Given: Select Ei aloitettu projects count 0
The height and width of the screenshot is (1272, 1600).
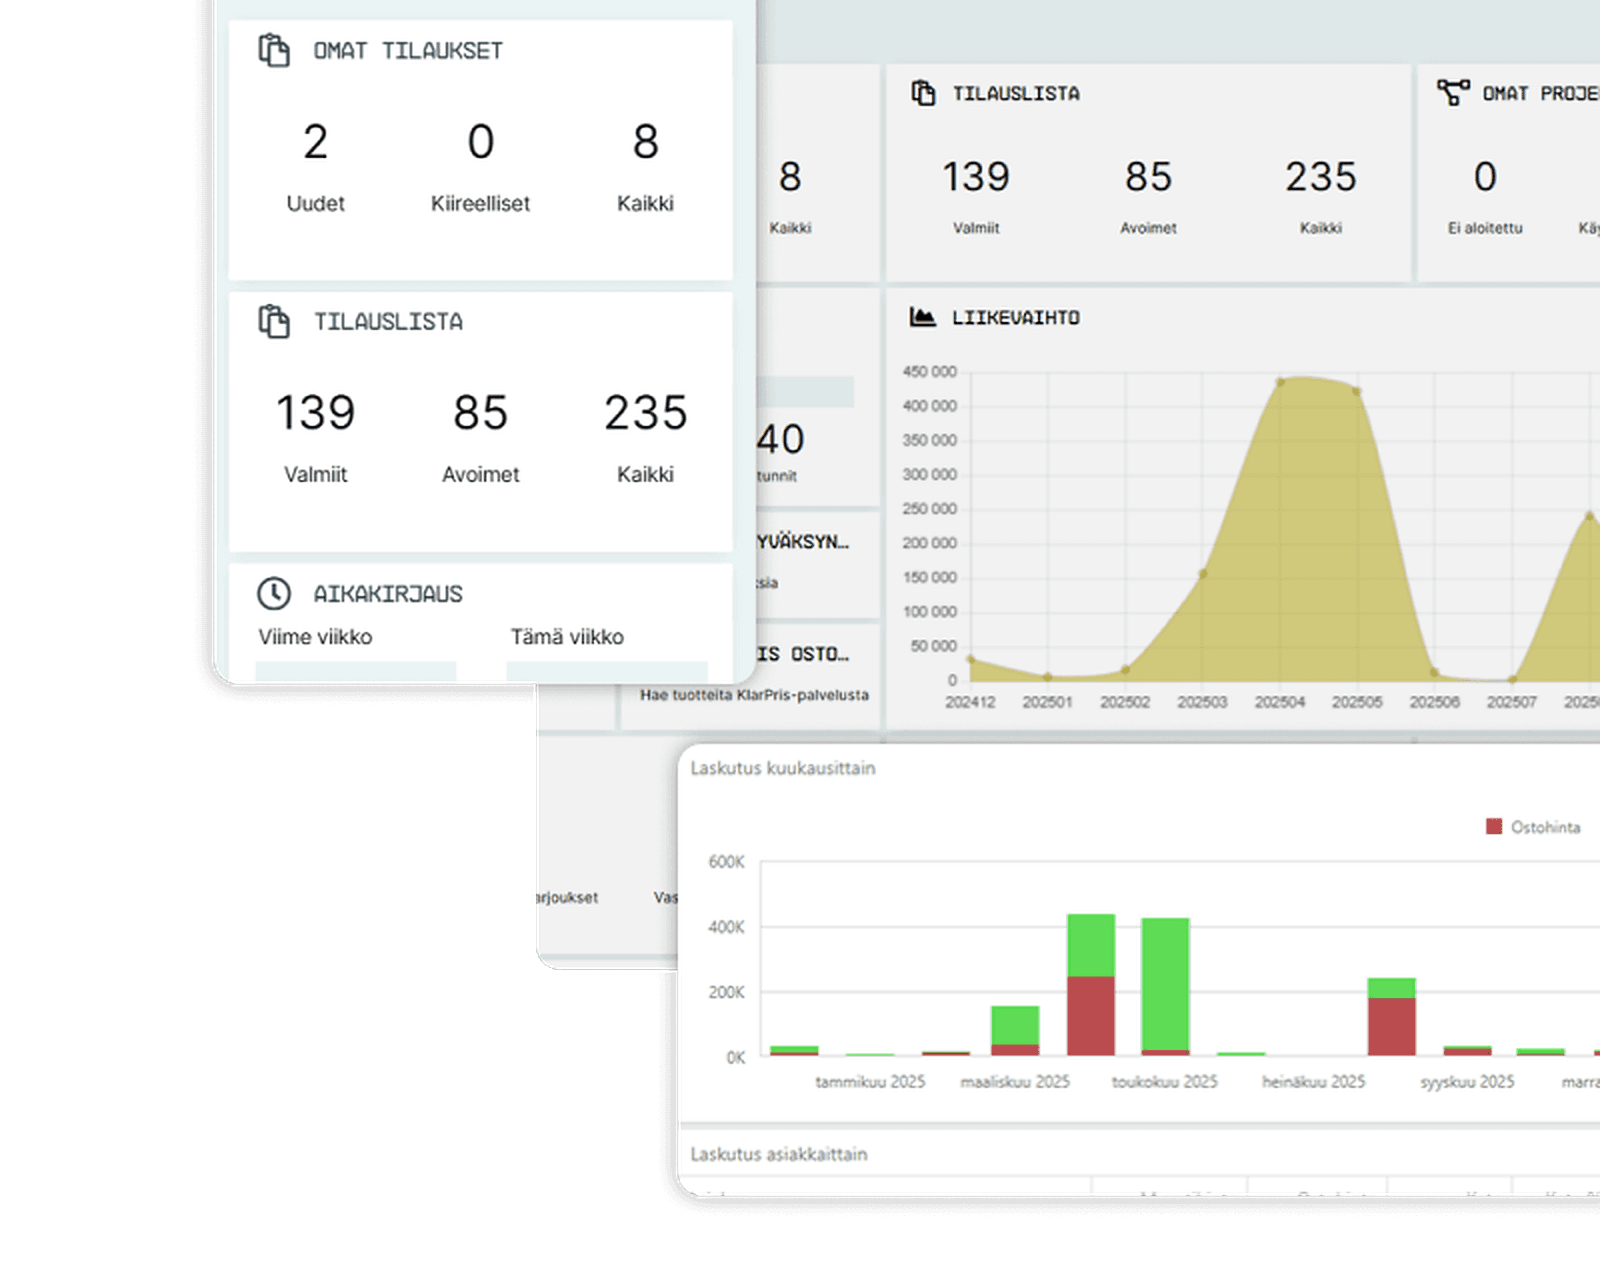Looking at the screenshot, I should pos(1485,177).
